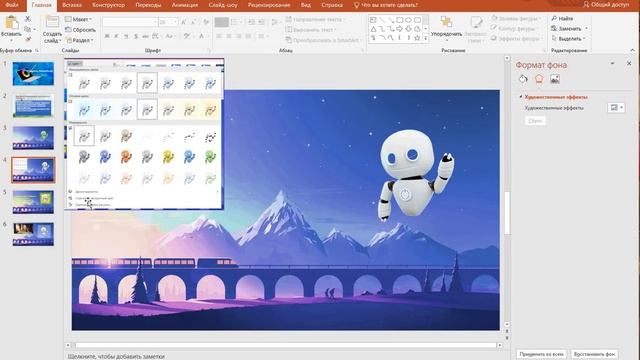The width and height of the screenshot is (640, 360).
Task: Increase font size with the larger A icon
Action: 184,22
